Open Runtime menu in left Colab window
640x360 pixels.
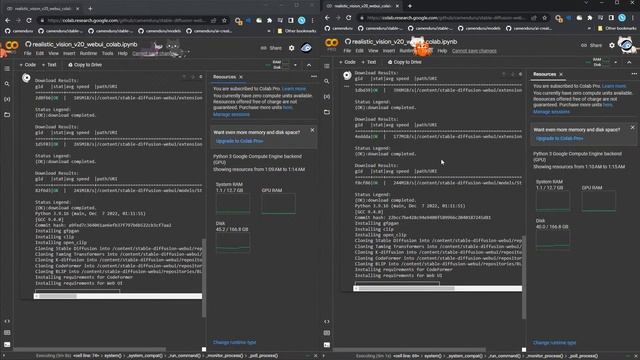[88, 53]
